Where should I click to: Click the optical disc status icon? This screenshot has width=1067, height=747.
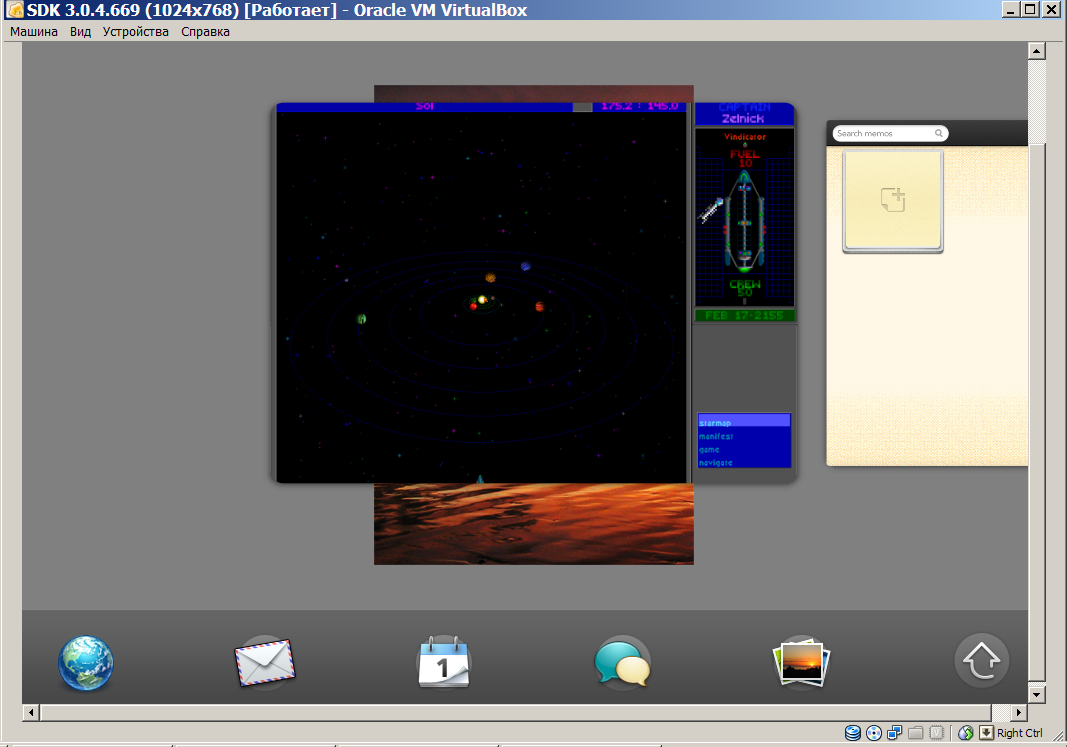(x=872, y=733)
